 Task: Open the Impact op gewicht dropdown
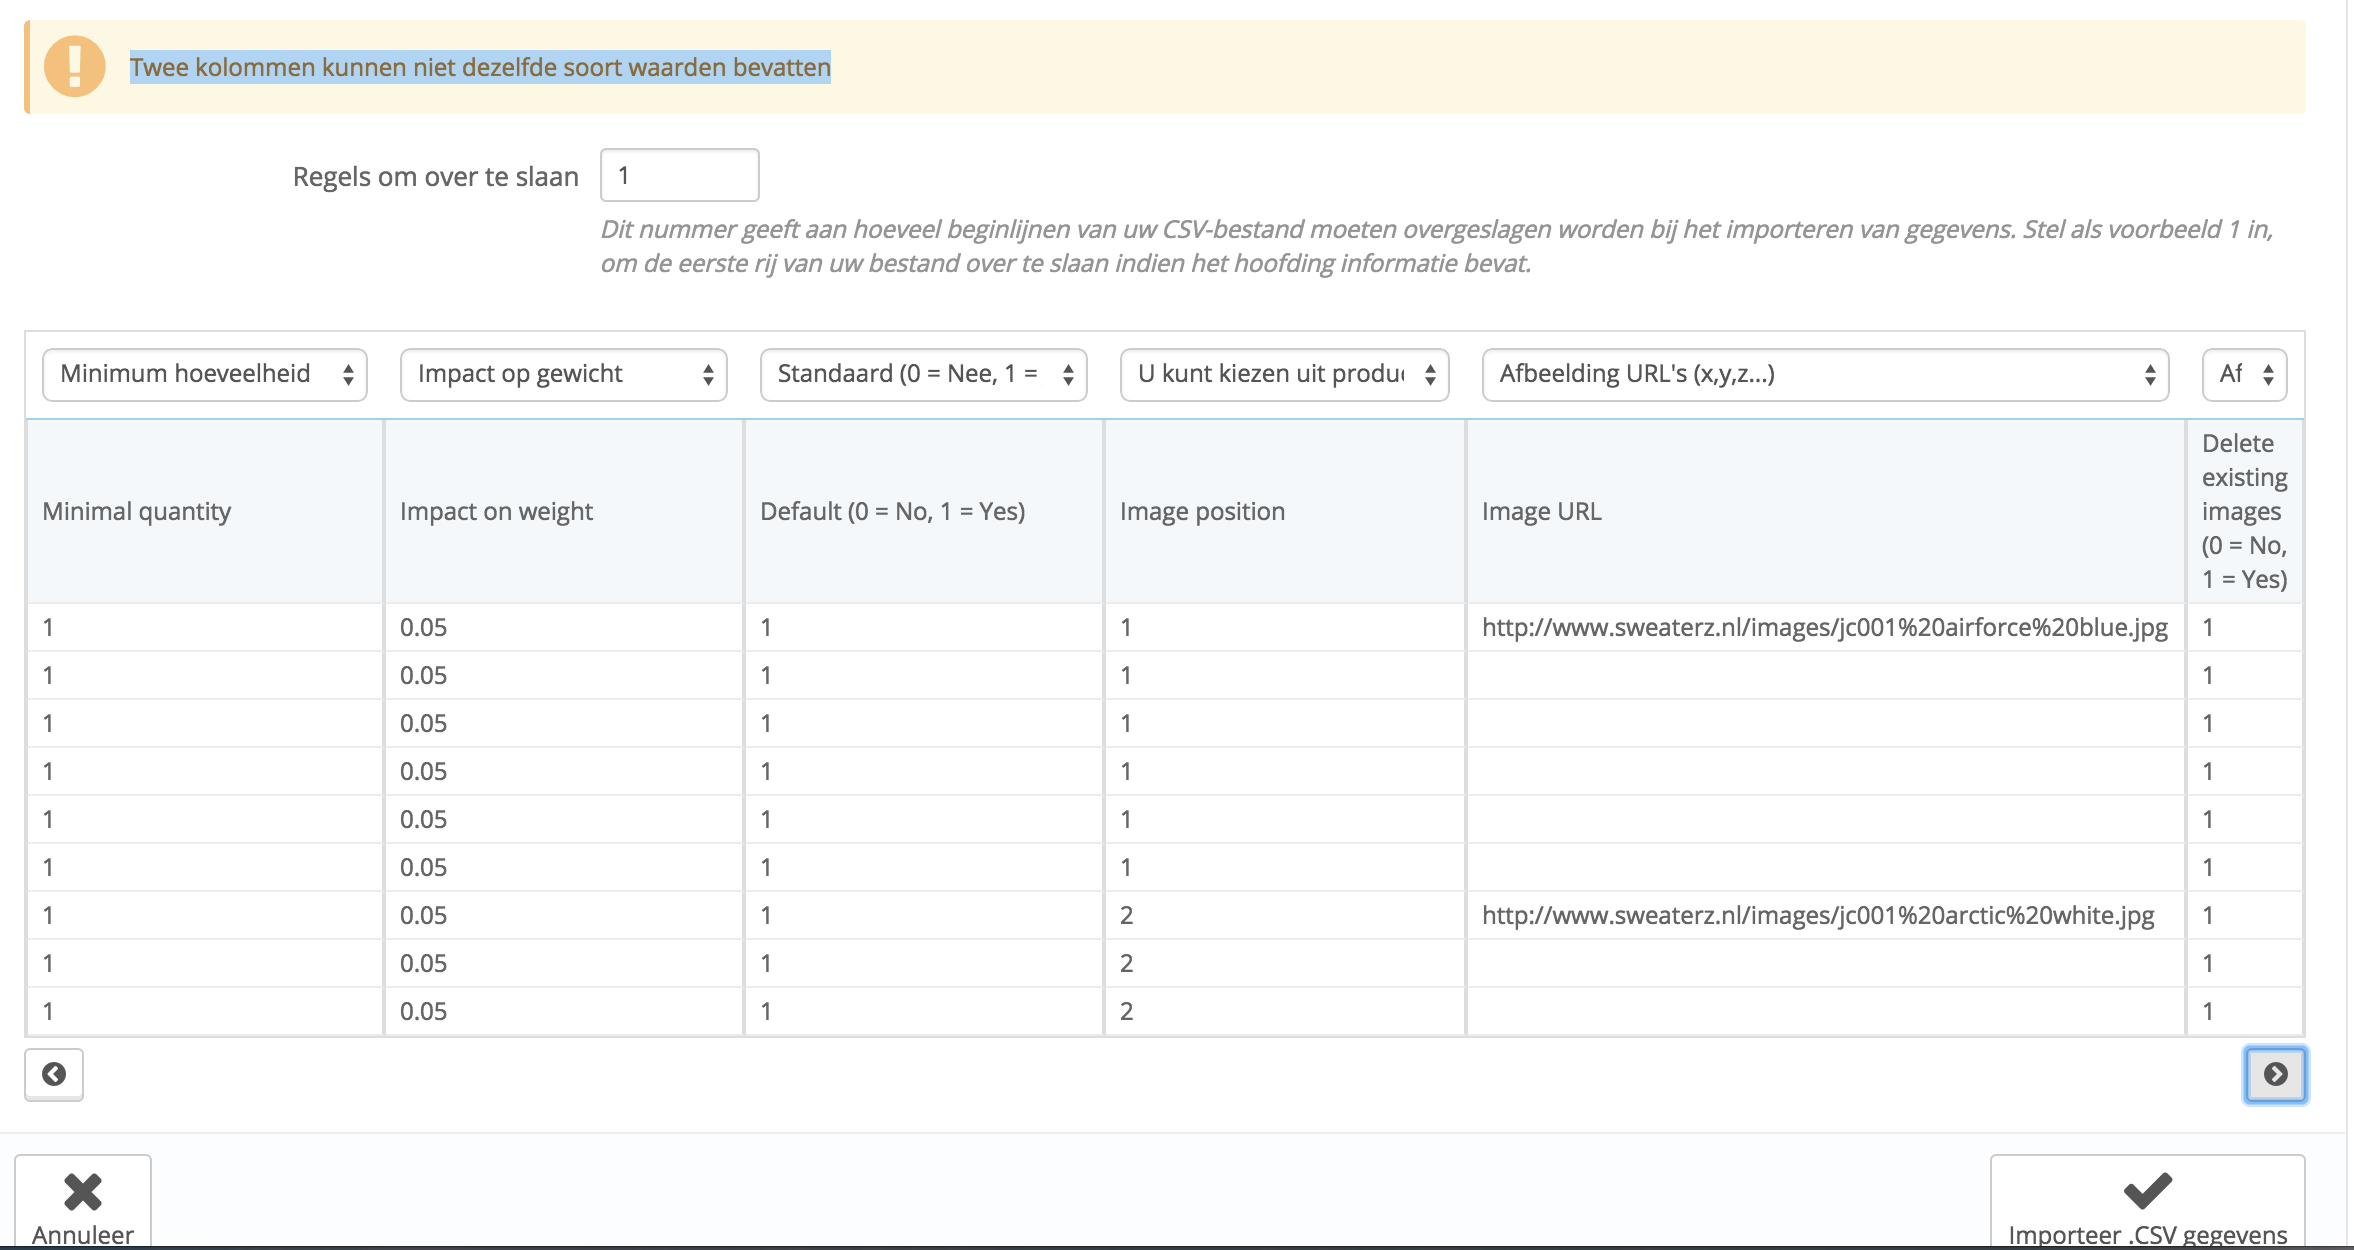[564, 375]
